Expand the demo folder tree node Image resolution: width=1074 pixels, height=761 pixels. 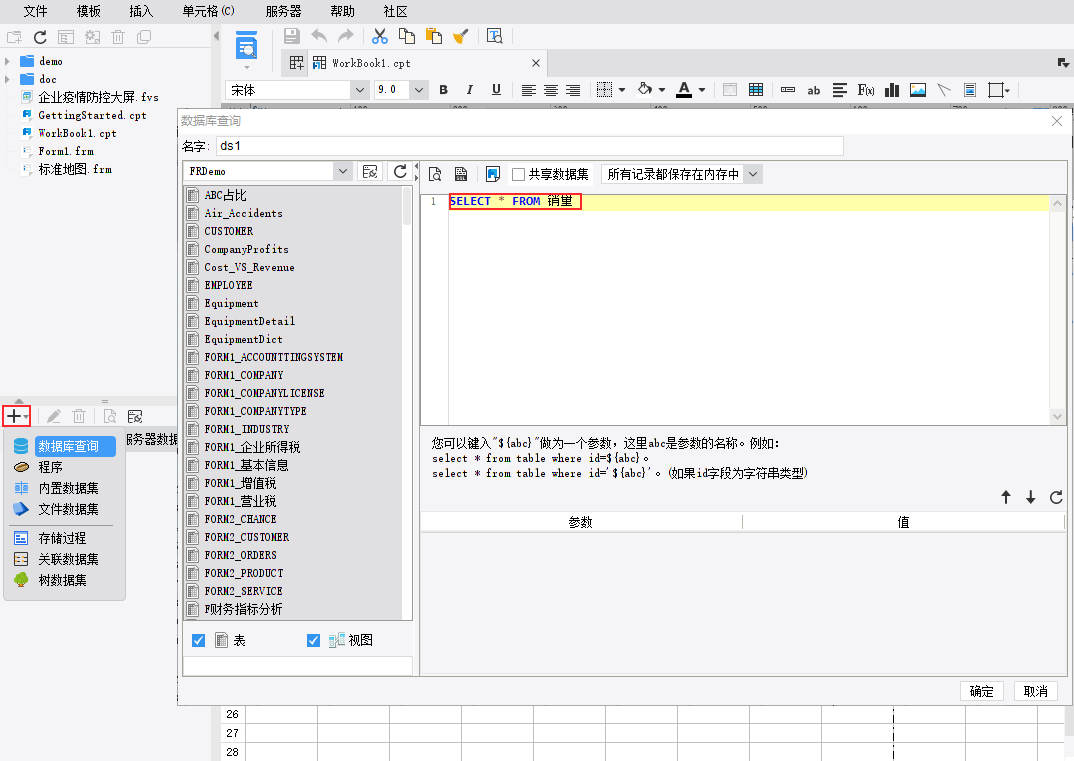pyautogui.click(x=8, y=61)
